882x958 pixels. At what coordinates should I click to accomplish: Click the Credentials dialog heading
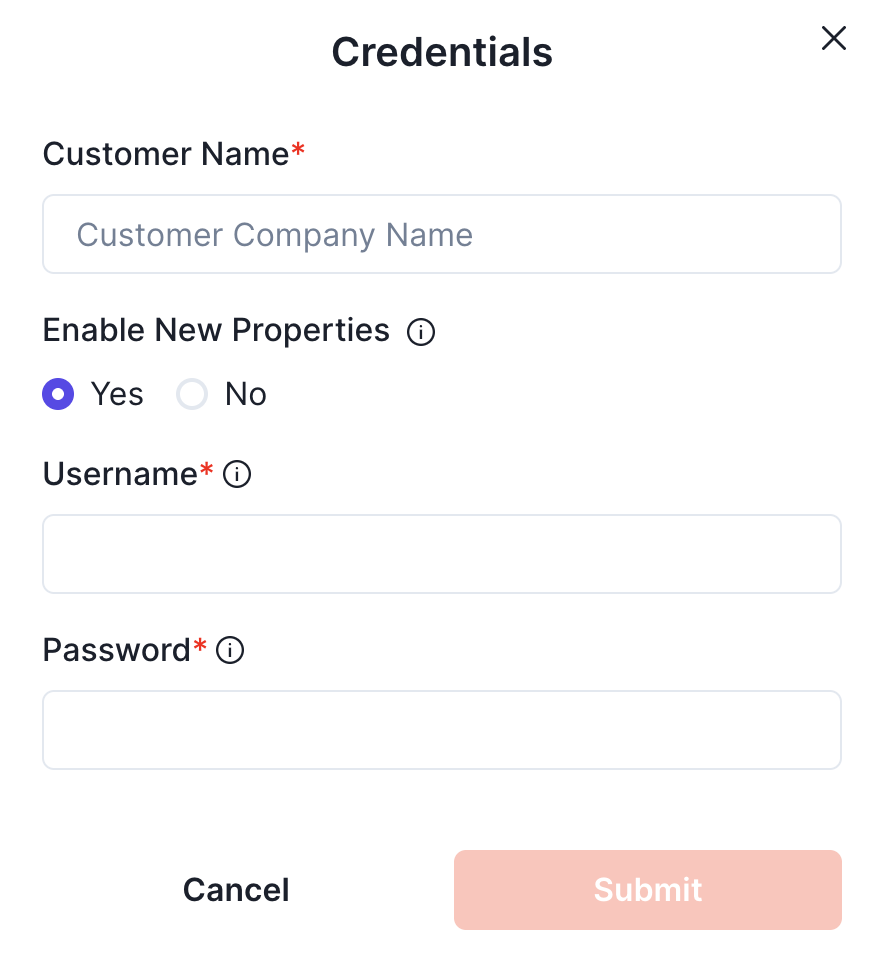[441, 52]
